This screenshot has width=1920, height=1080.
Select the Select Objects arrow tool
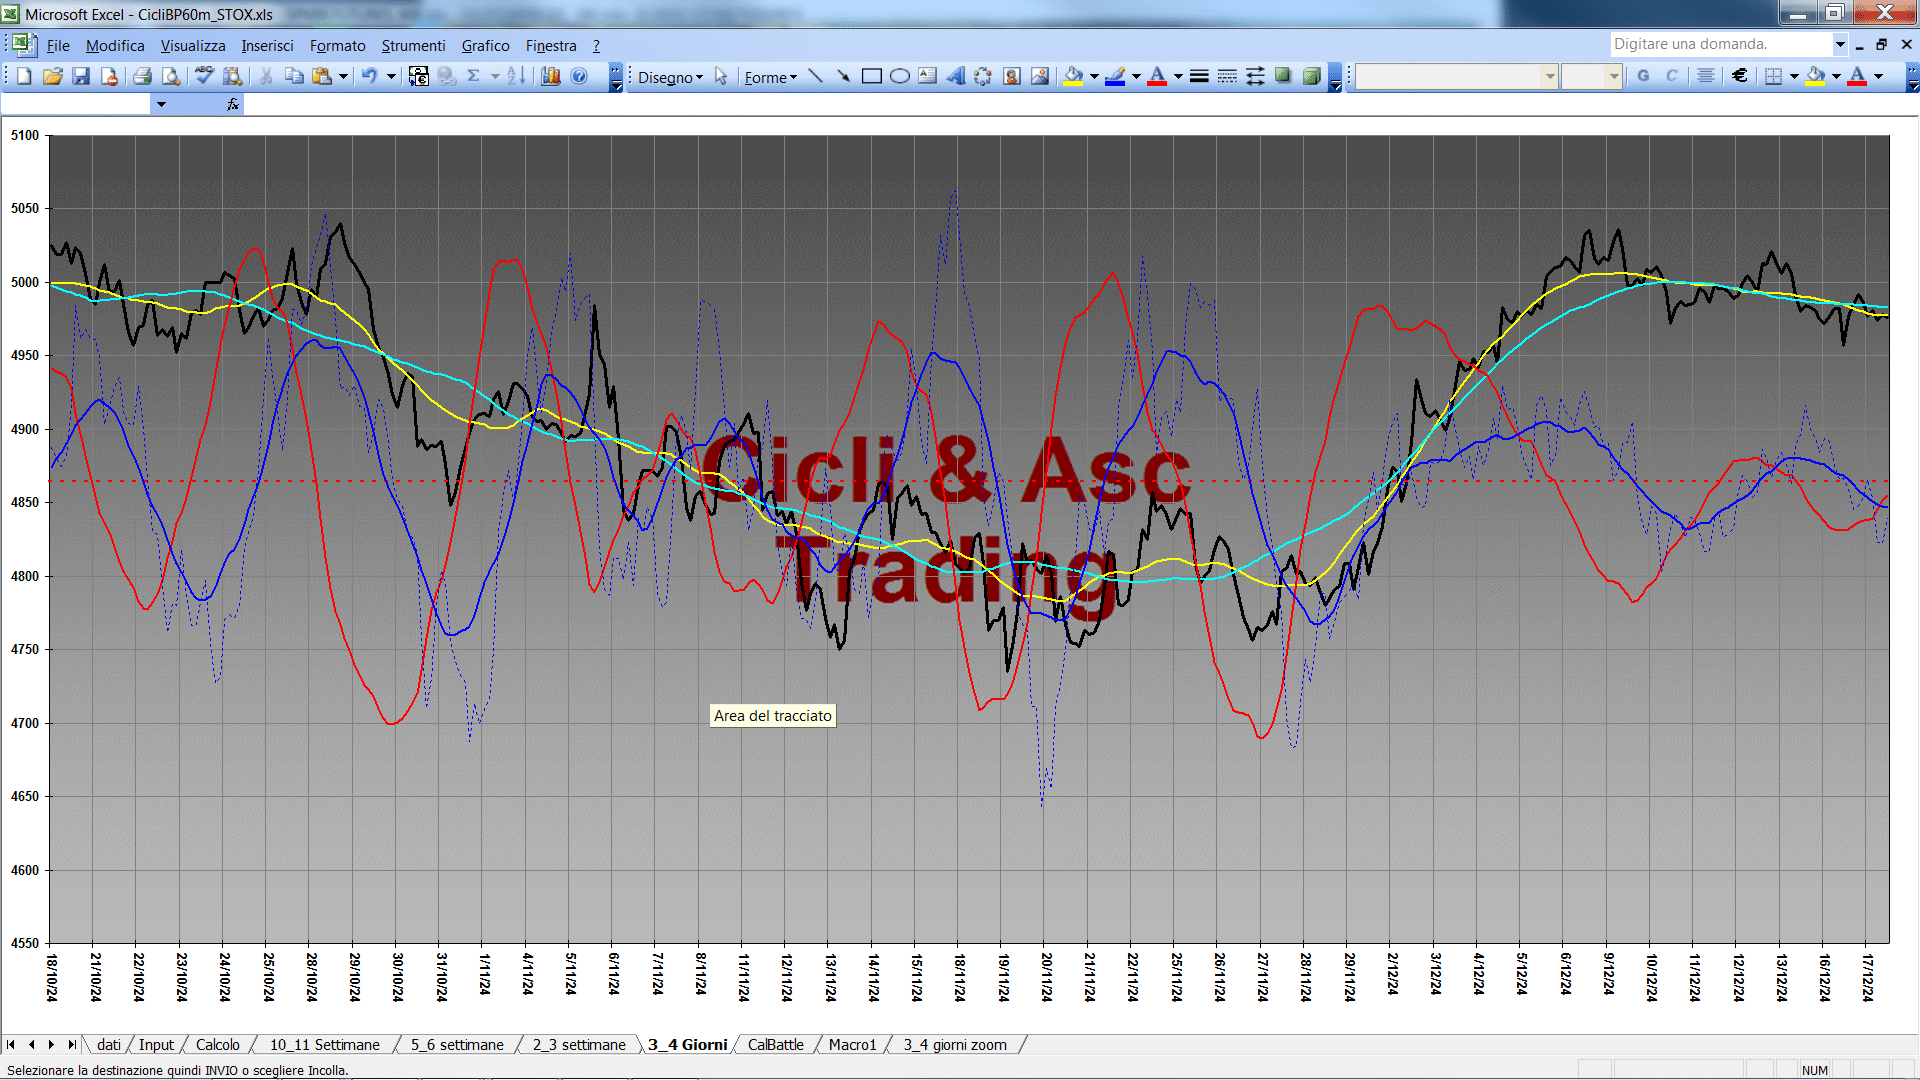tap(721, 76)
